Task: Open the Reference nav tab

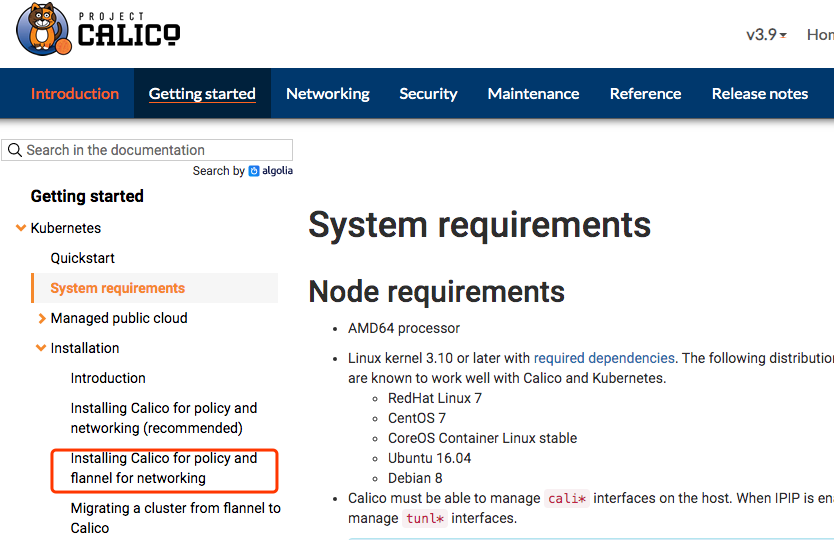Action: [645, 94]
